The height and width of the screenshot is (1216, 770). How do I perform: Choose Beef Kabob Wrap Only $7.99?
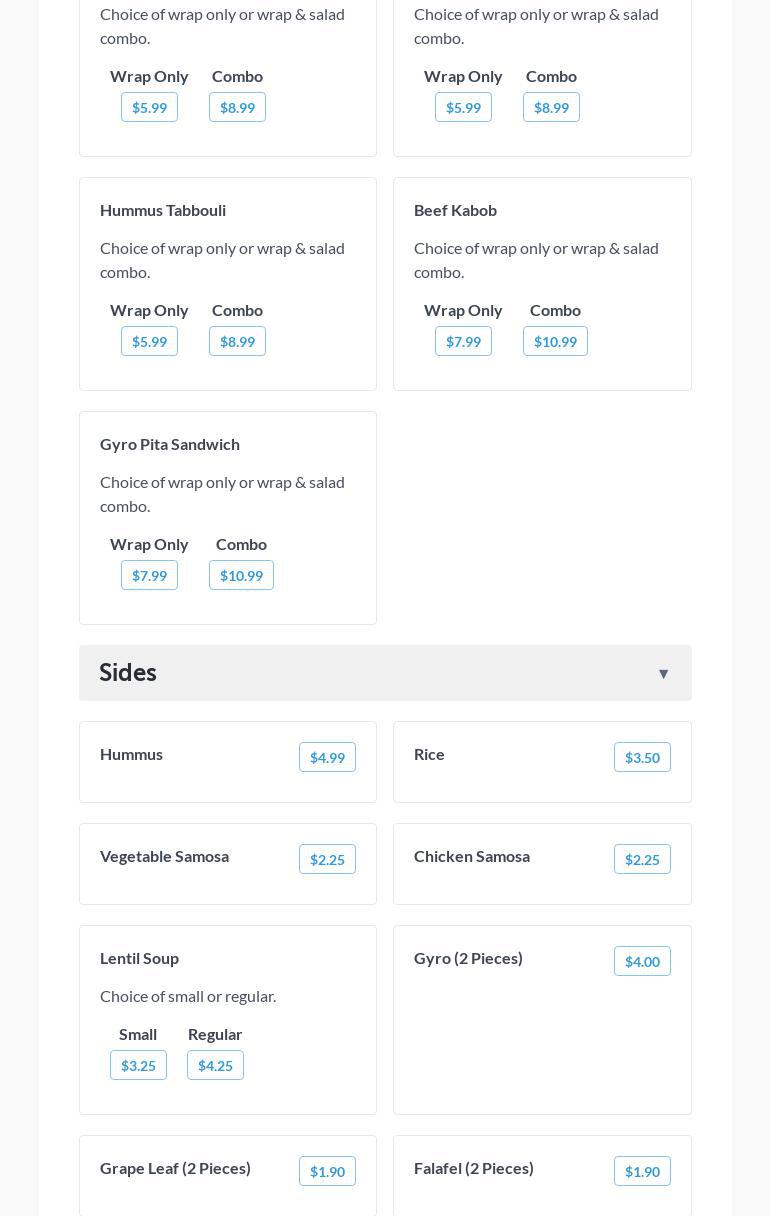click(x=463, y=341)
